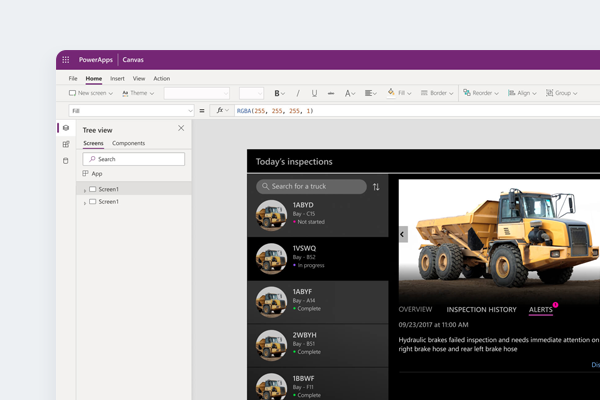Image resolution: width=600 pixels, height=400 pixels.
Task: Open the INSPECTION HISTORY tab
Action: coord(481,310)
